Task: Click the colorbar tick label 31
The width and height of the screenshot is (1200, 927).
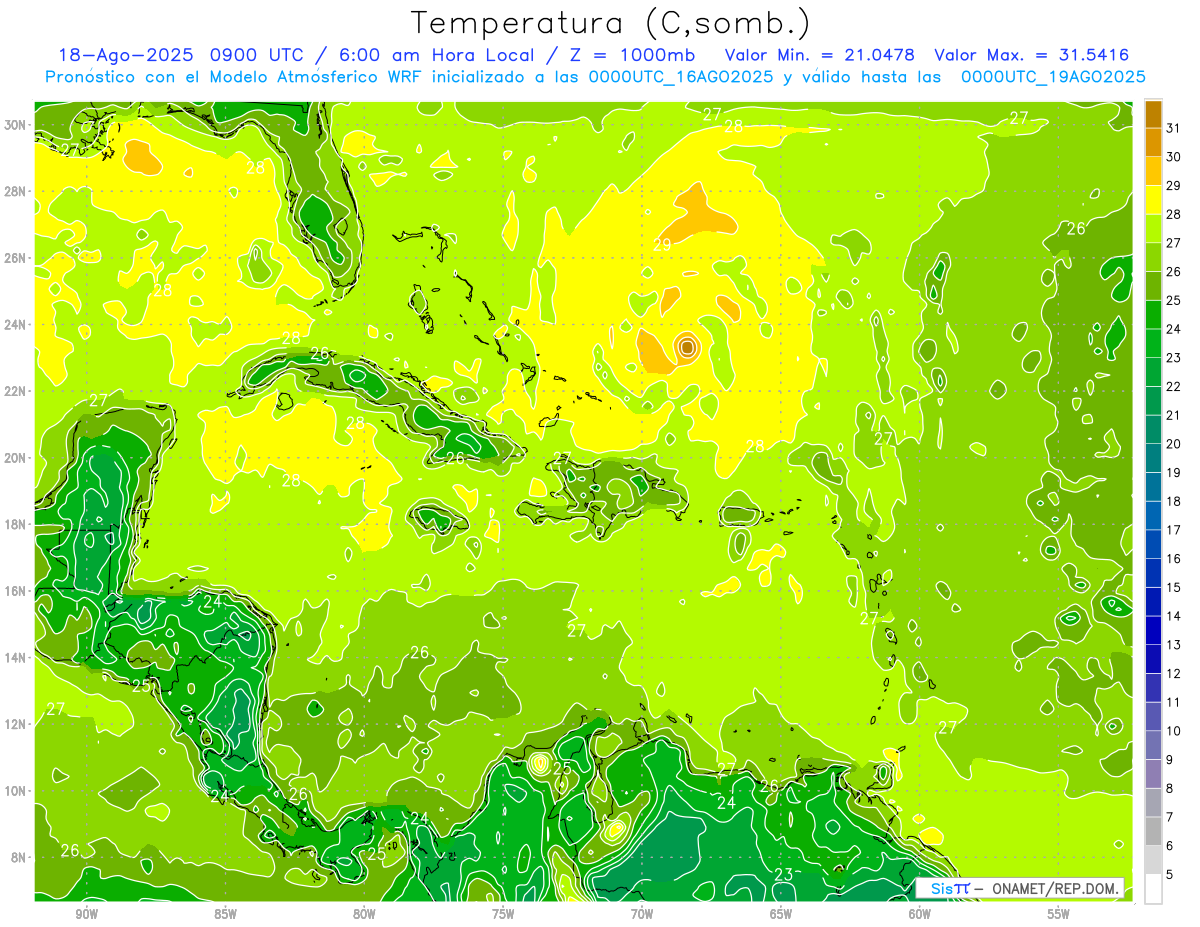Action: coord(1174,128)
